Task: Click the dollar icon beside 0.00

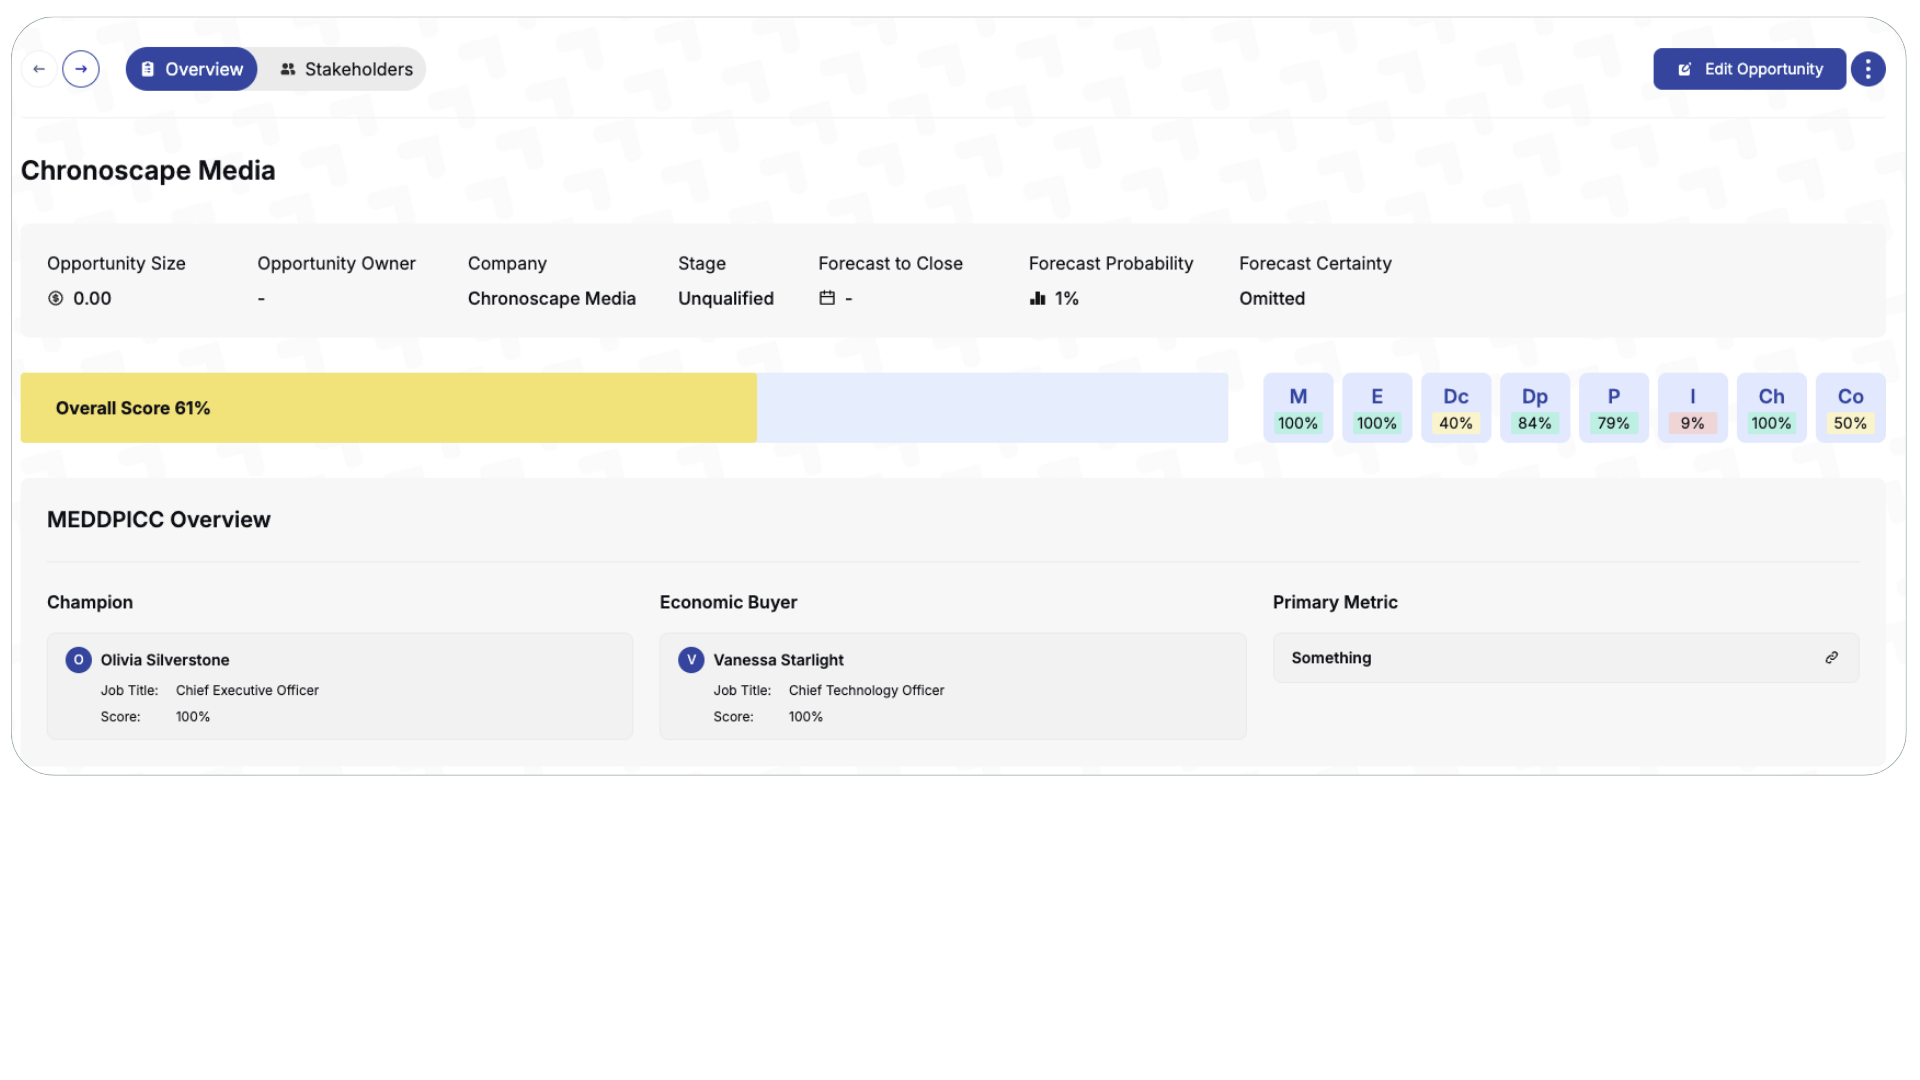Action: click(56, 298)
